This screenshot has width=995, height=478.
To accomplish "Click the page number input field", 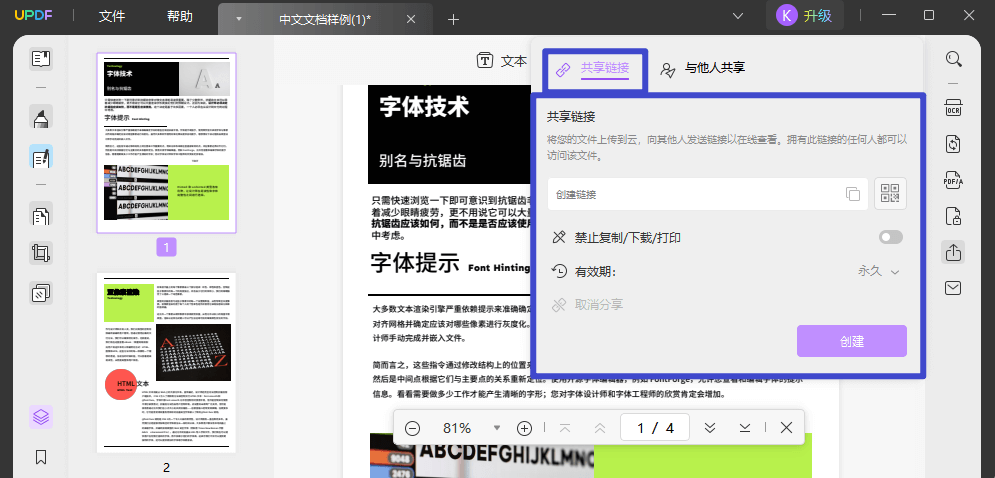I will point(655,428).
